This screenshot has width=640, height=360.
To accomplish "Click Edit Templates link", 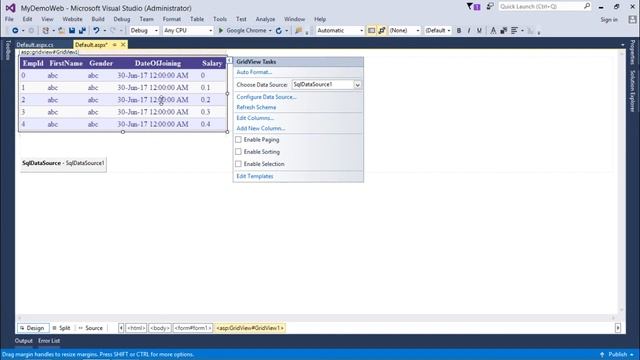I will pyautogui.click(x=255, y=176).
